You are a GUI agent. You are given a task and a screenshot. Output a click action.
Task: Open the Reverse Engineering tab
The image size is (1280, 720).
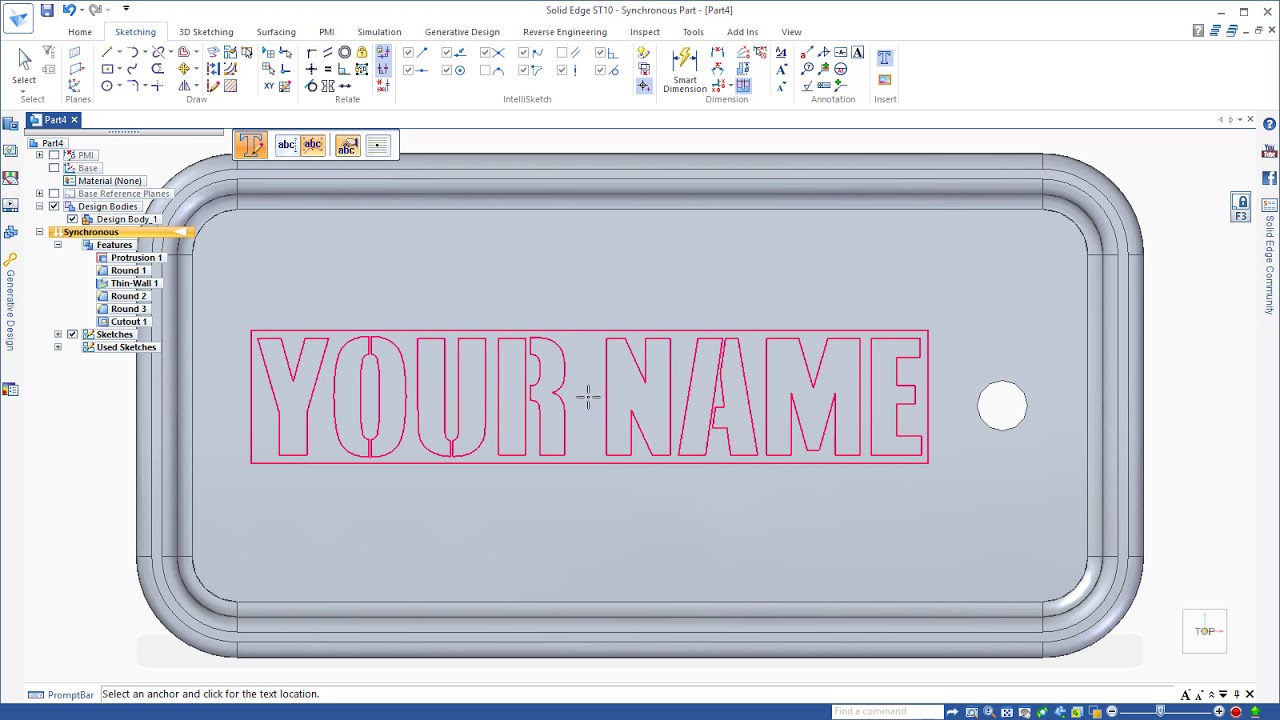[x=565, y=32]
